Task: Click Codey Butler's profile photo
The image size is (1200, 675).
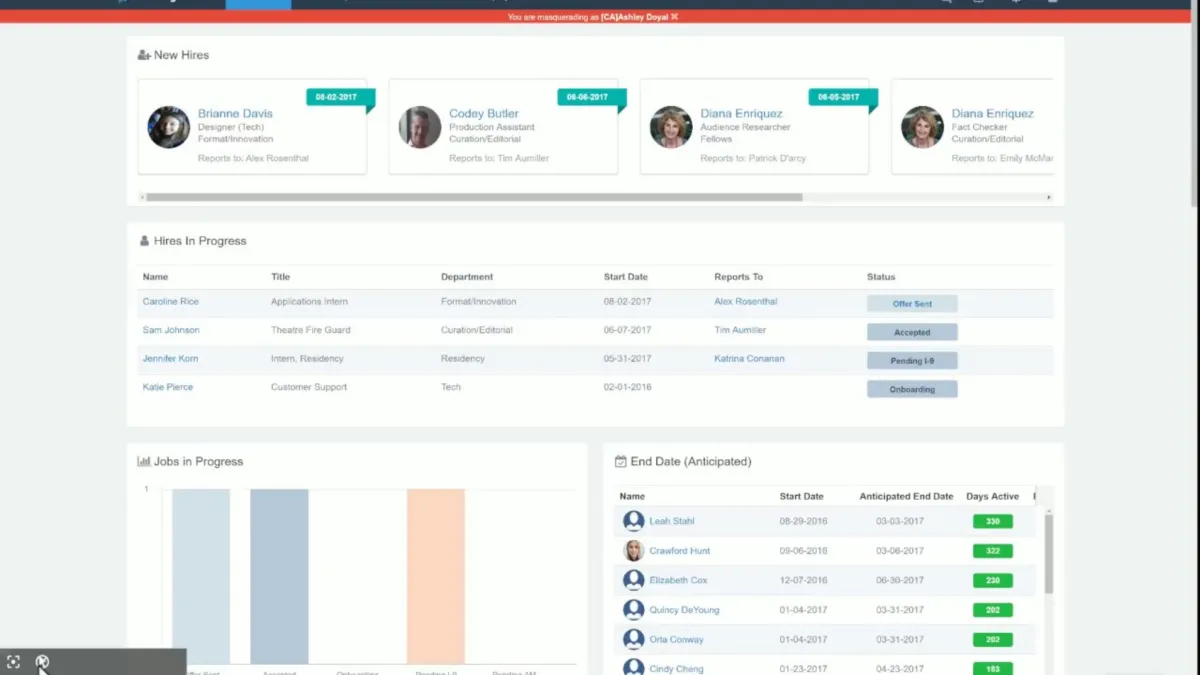Action: click(x=420, y=127)
